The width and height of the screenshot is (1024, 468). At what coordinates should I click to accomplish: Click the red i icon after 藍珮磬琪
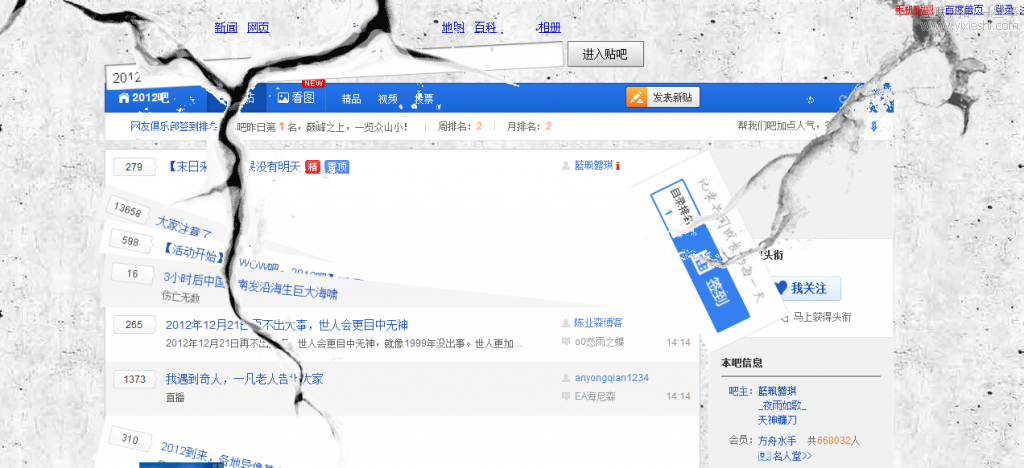tap(617, 166)
